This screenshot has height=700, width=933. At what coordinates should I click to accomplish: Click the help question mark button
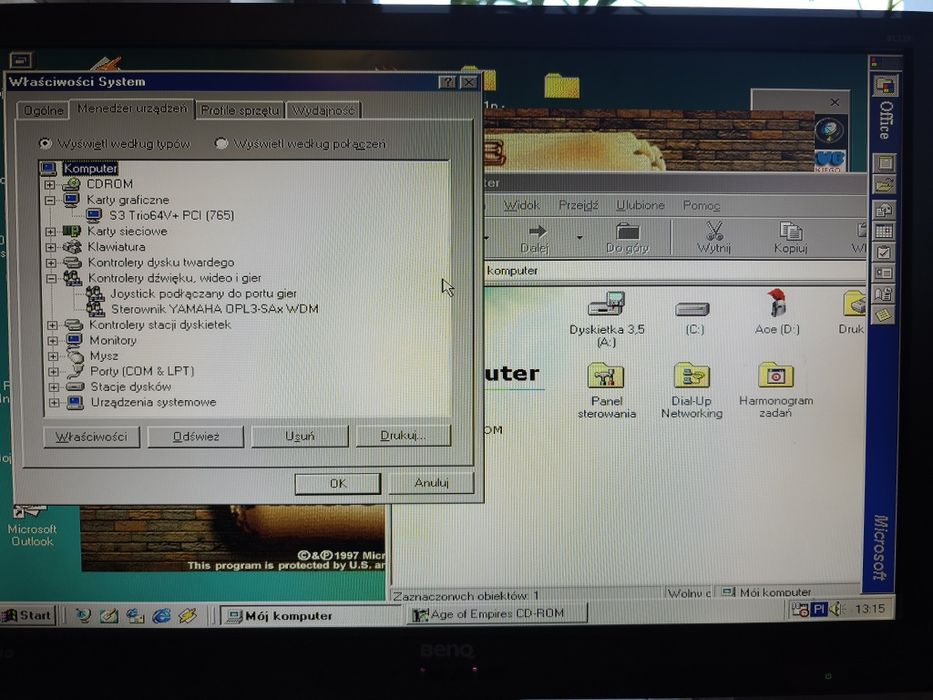coord(447,82)
